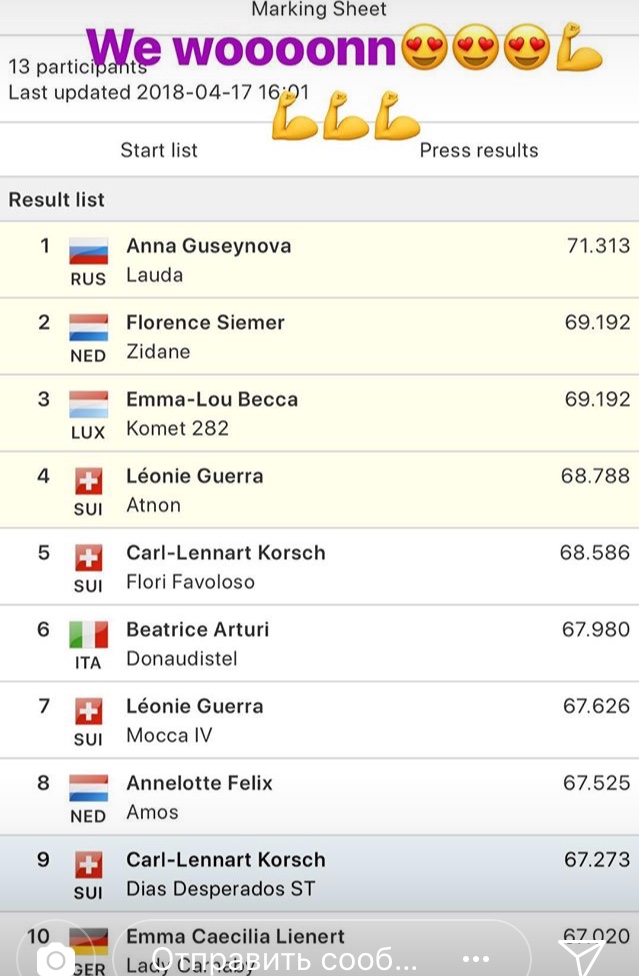Click Netherlands flag beside Annelotte Felix

(87, 787)
